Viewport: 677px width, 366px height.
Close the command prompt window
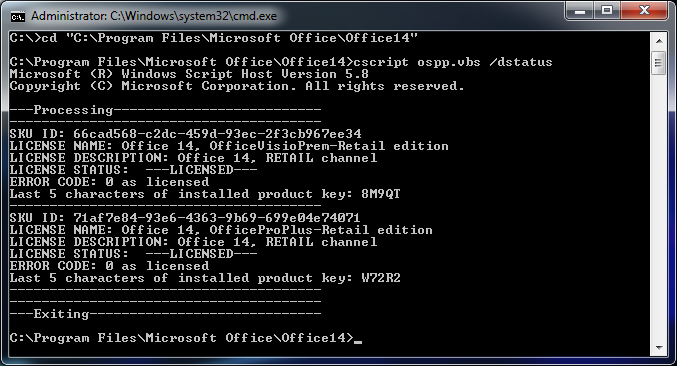[644, 10]
